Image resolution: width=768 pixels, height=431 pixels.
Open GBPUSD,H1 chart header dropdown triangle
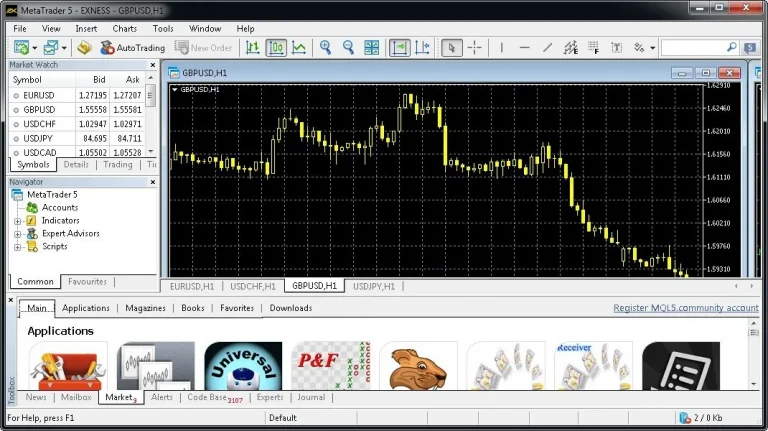coord(175,89)
